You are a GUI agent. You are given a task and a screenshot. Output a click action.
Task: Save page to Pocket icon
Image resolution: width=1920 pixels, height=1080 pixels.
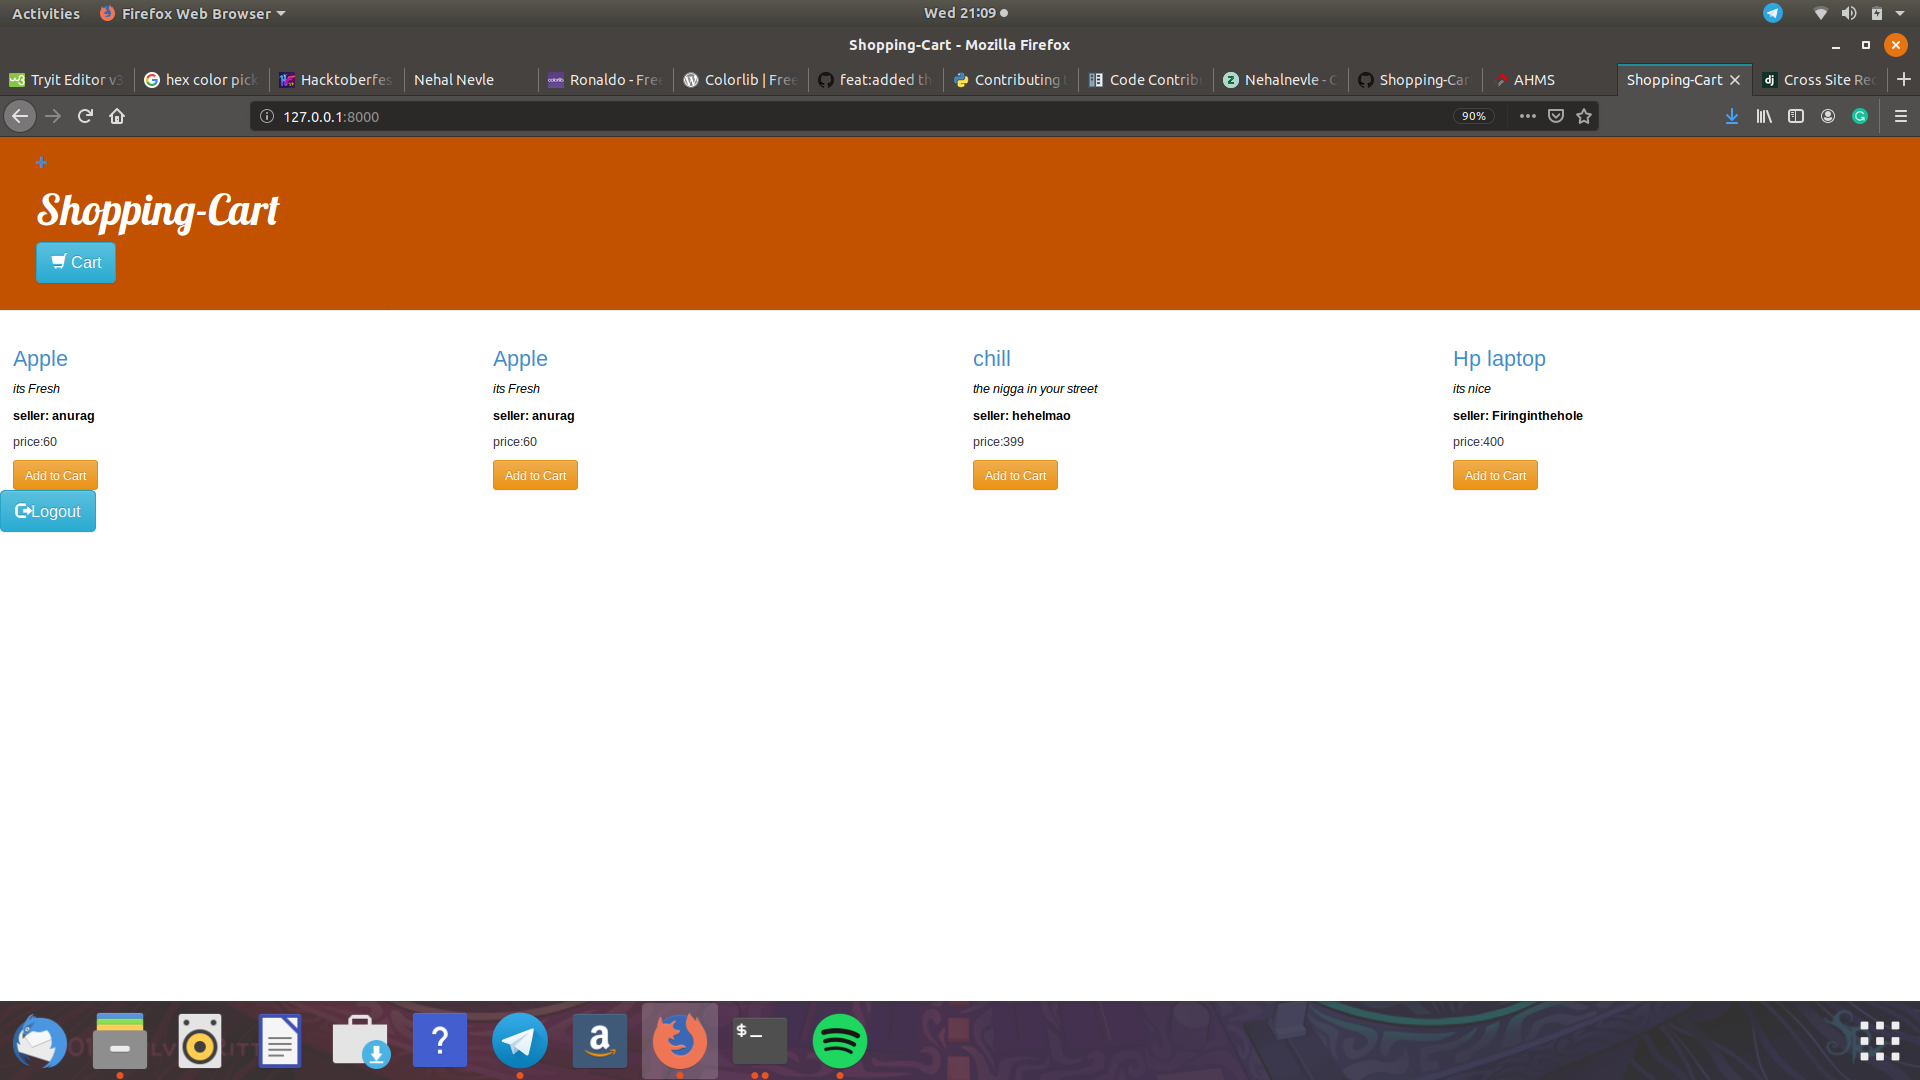[x=1556, y=116]
